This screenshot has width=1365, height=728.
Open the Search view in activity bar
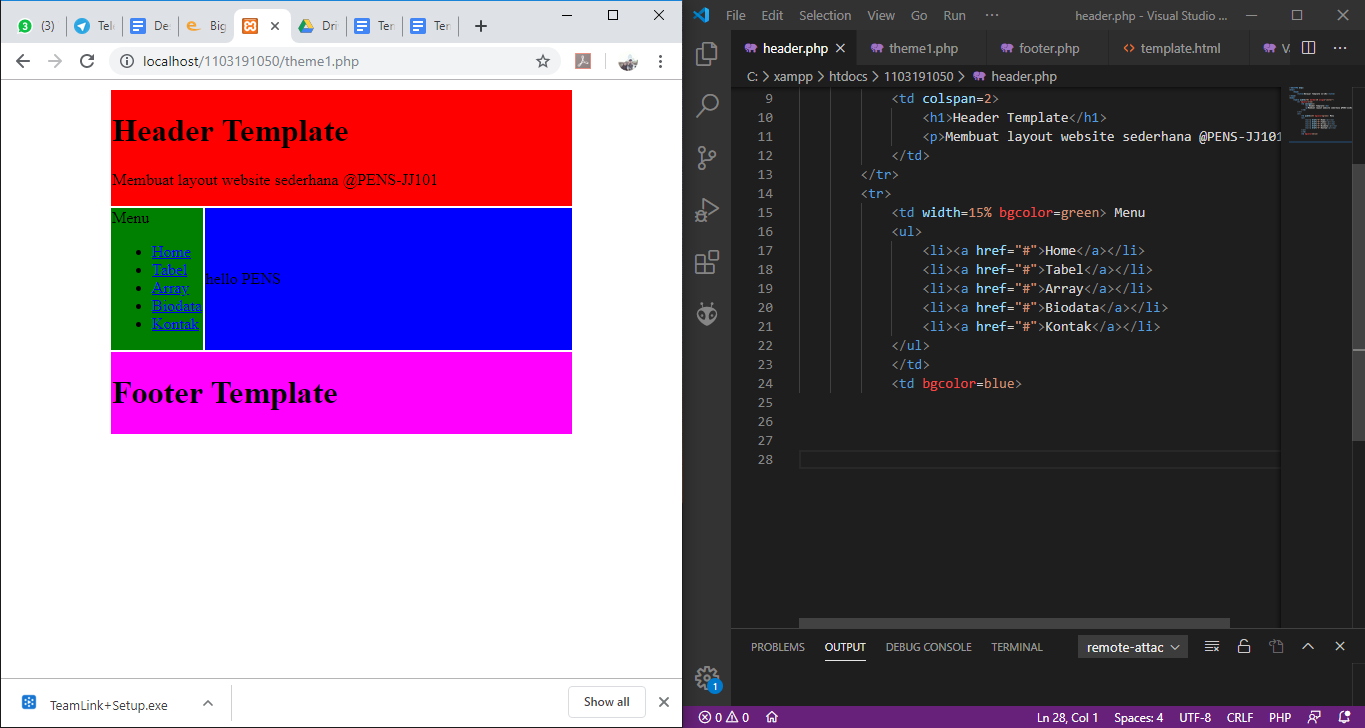[707, 105]
